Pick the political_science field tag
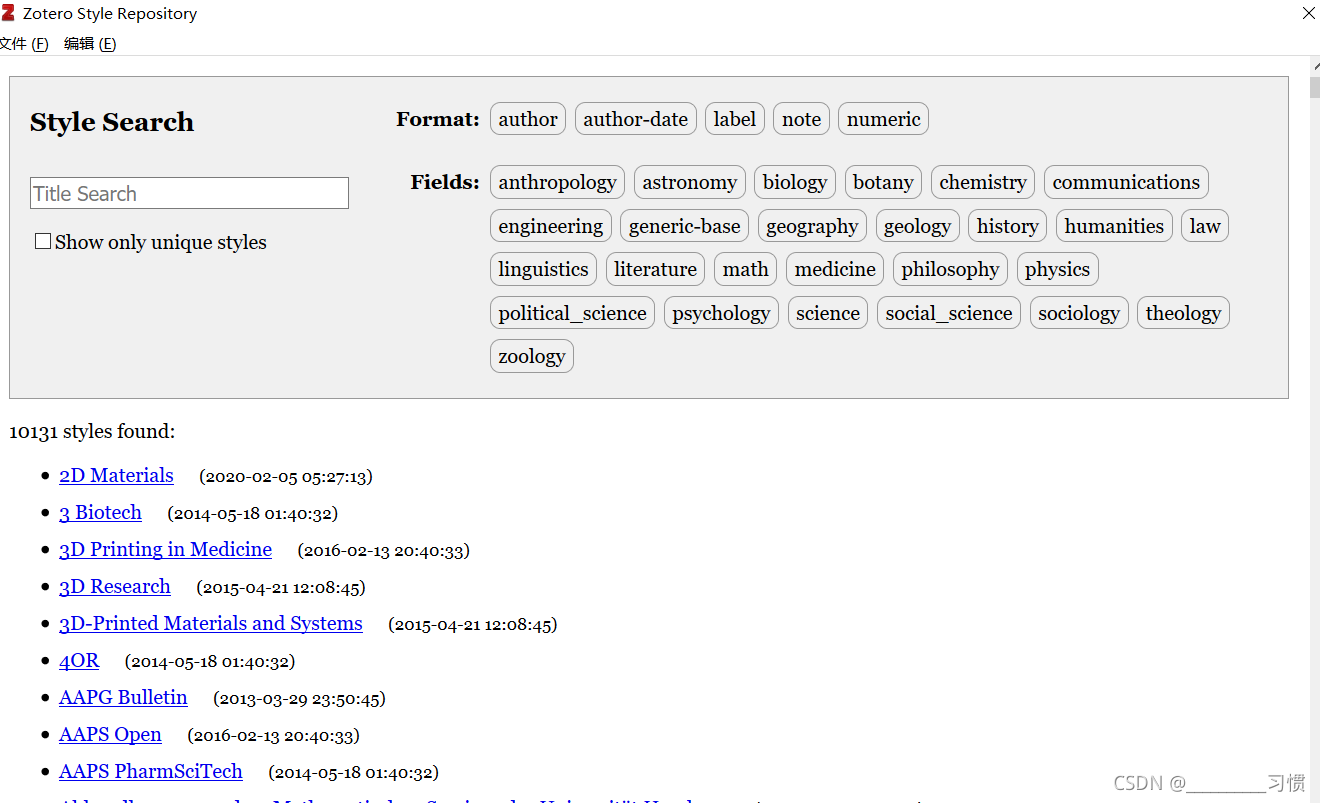The height and width of the screenshot is (803, 1320). tap(572, 313)
